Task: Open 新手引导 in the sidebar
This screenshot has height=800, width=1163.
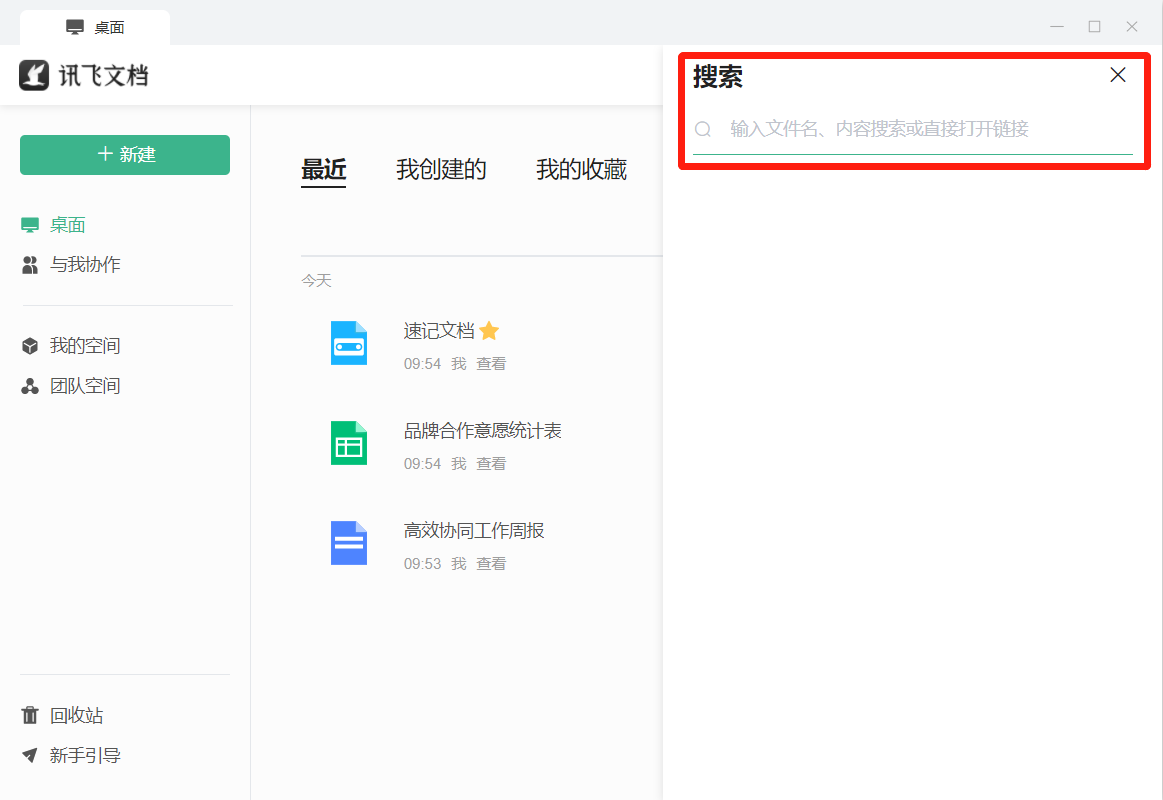Action: pos(85,756)
